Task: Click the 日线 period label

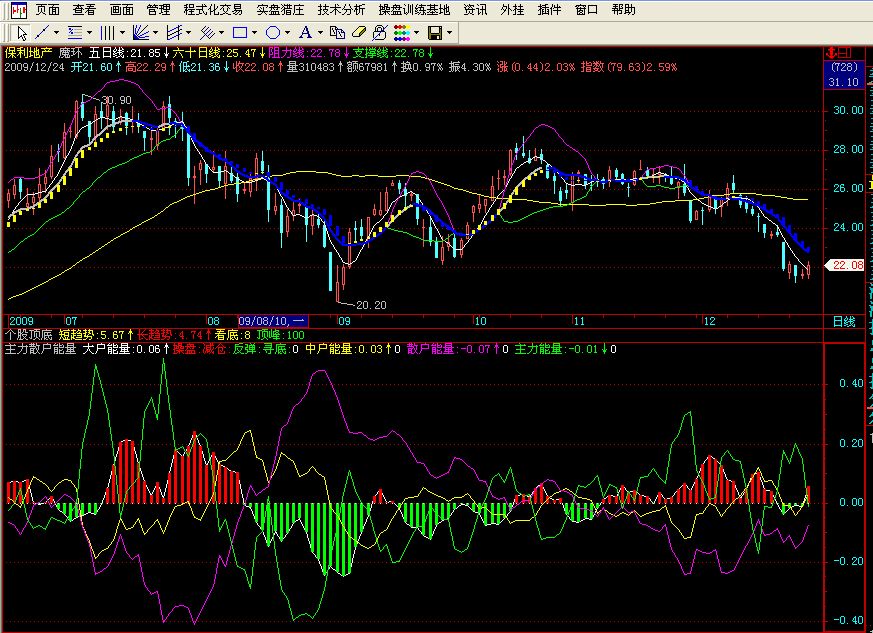Action: click(x=843, y=321)
